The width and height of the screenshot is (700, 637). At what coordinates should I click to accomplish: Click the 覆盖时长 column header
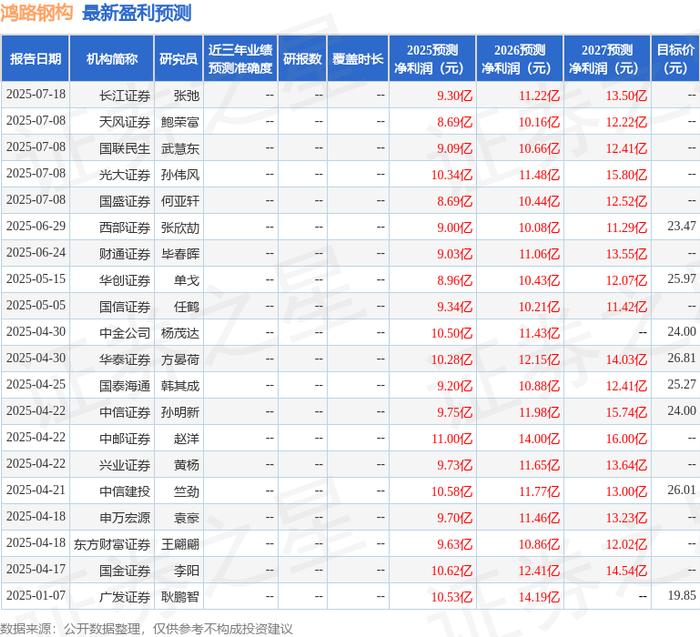pyautogui.click(x=358, y=58)
